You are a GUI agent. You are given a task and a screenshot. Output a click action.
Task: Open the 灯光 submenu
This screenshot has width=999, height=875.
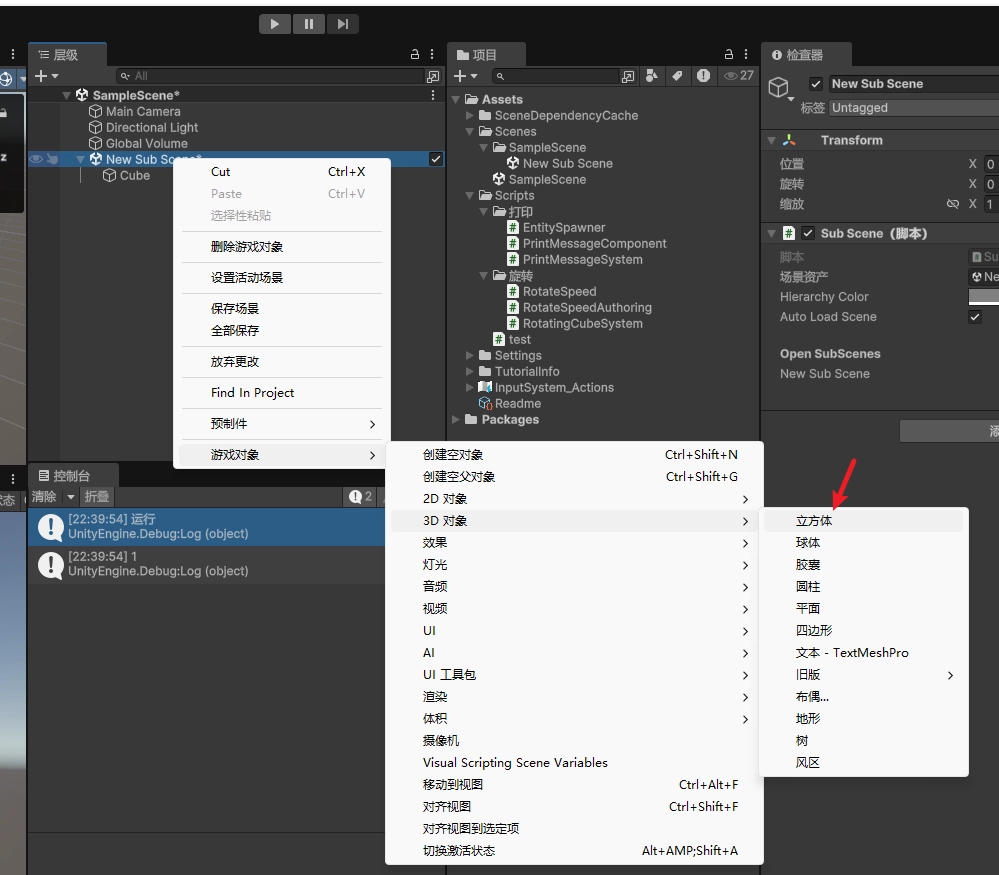tap(574, 565)
